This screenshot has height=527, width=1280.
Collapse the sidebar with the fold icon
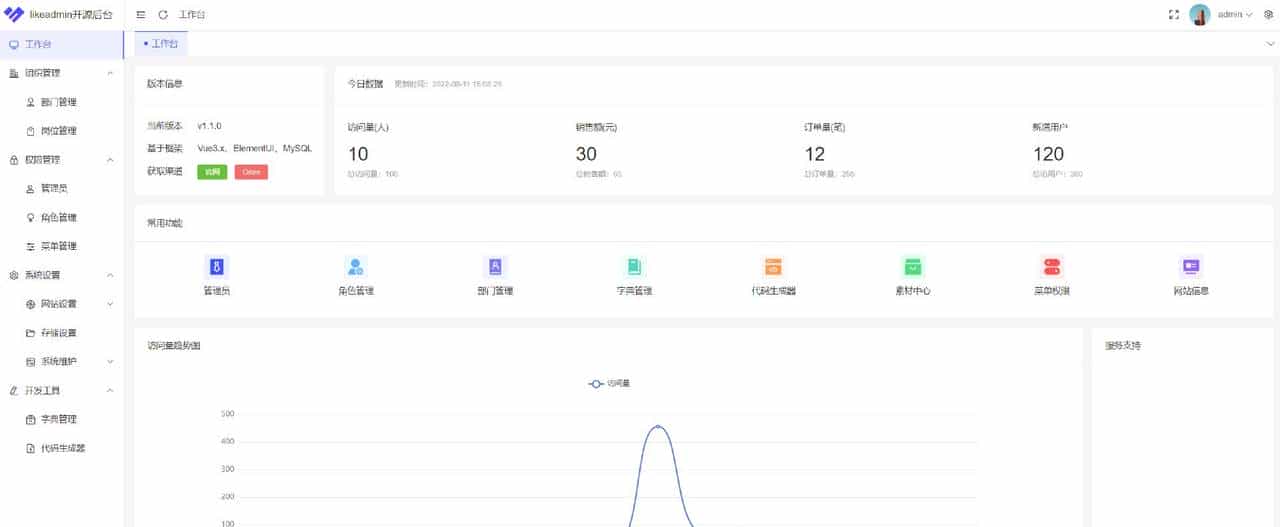click(x=141, y=15)
